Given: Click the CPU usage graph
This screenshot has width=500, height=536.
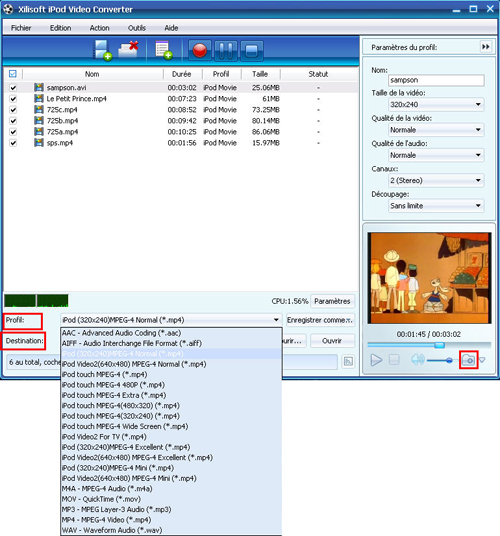Looking at the screenshot, I should (x=36, y=301).
